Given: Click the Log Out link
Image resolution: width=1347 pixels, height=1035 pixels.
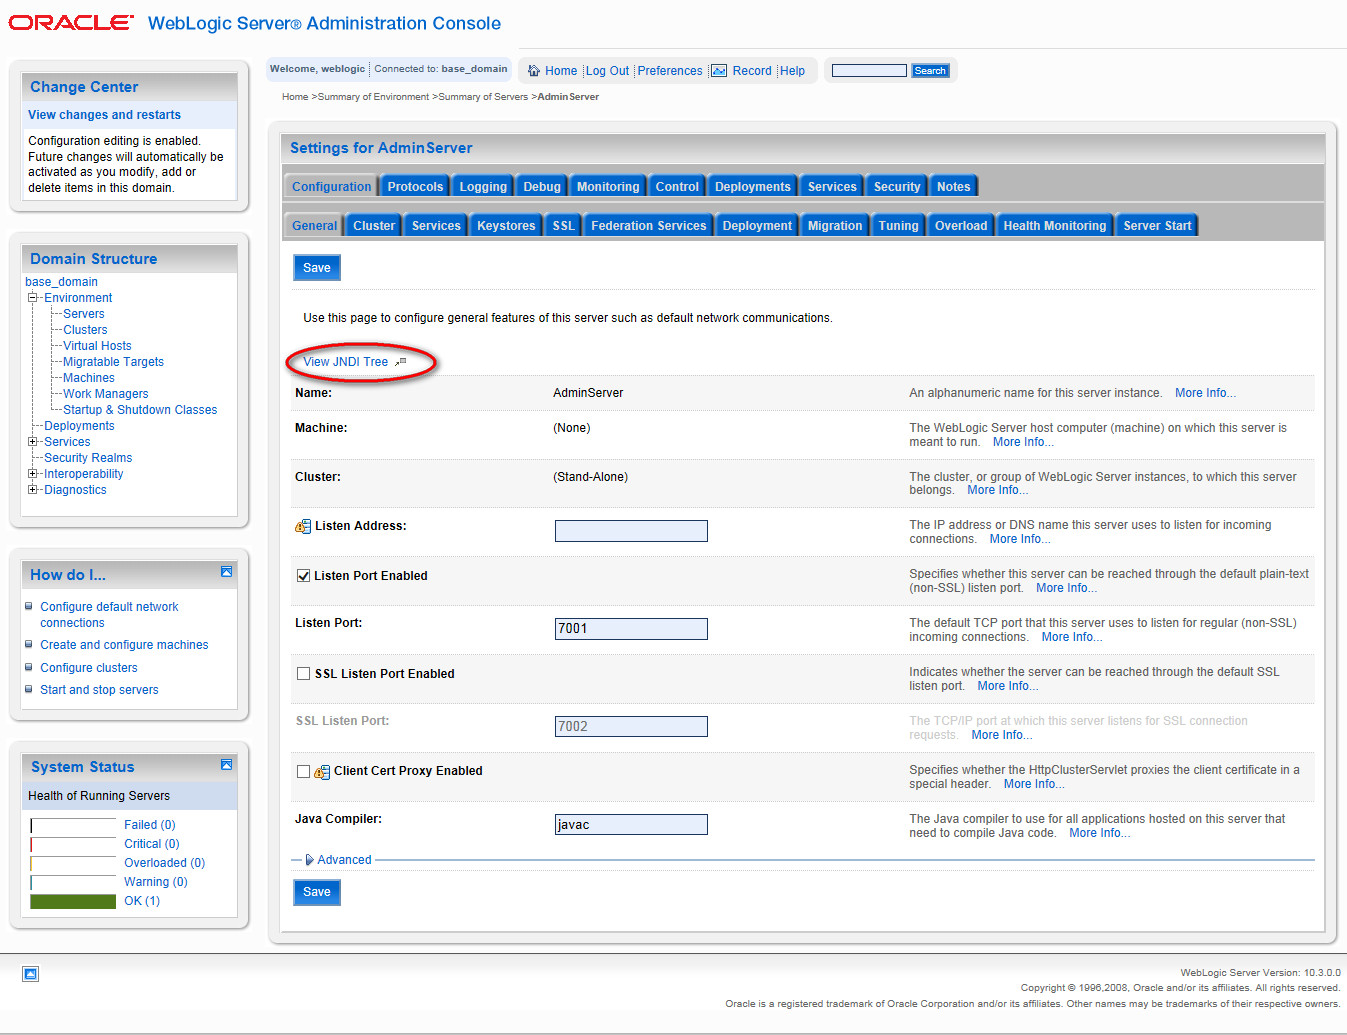Looking at the screenshot, I should (x=607, y=71).
